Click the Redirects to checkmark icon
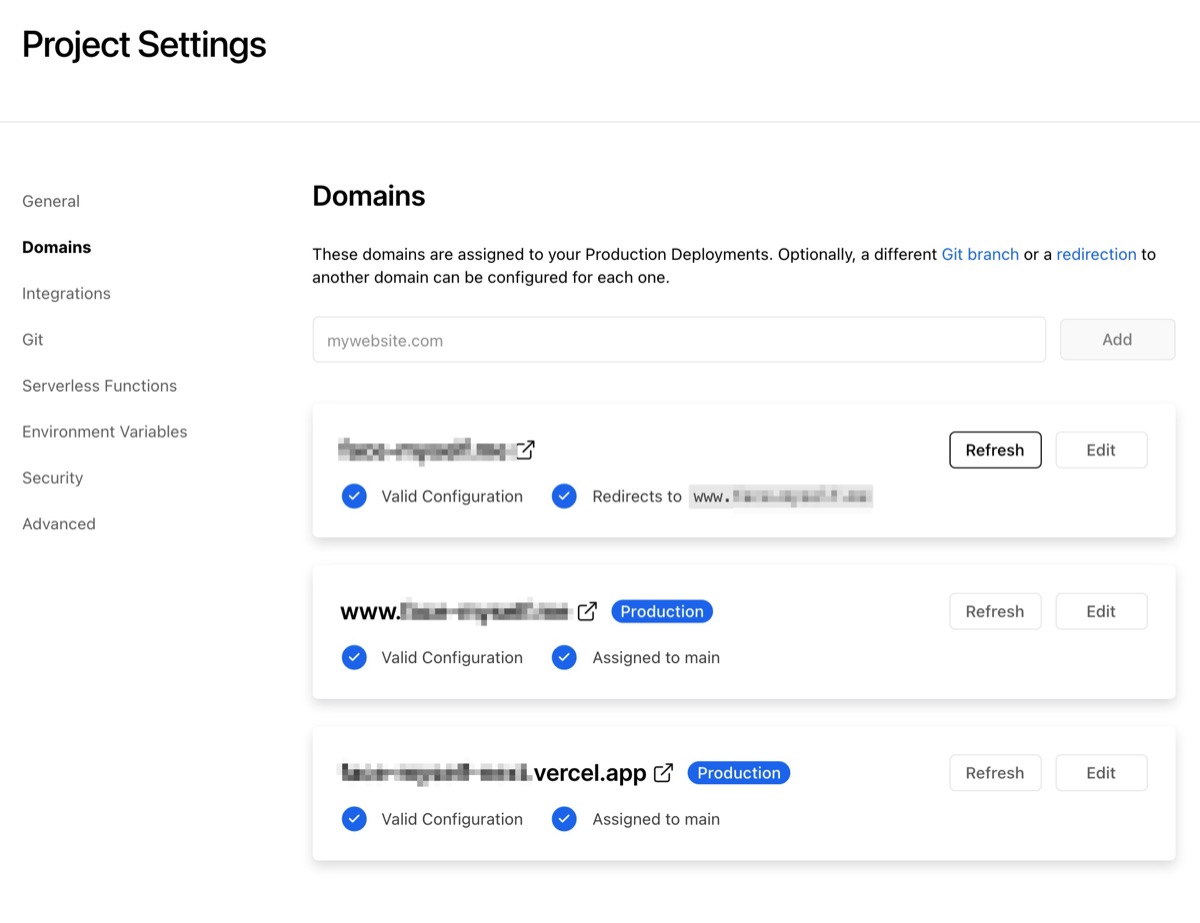 click(564, 495)
